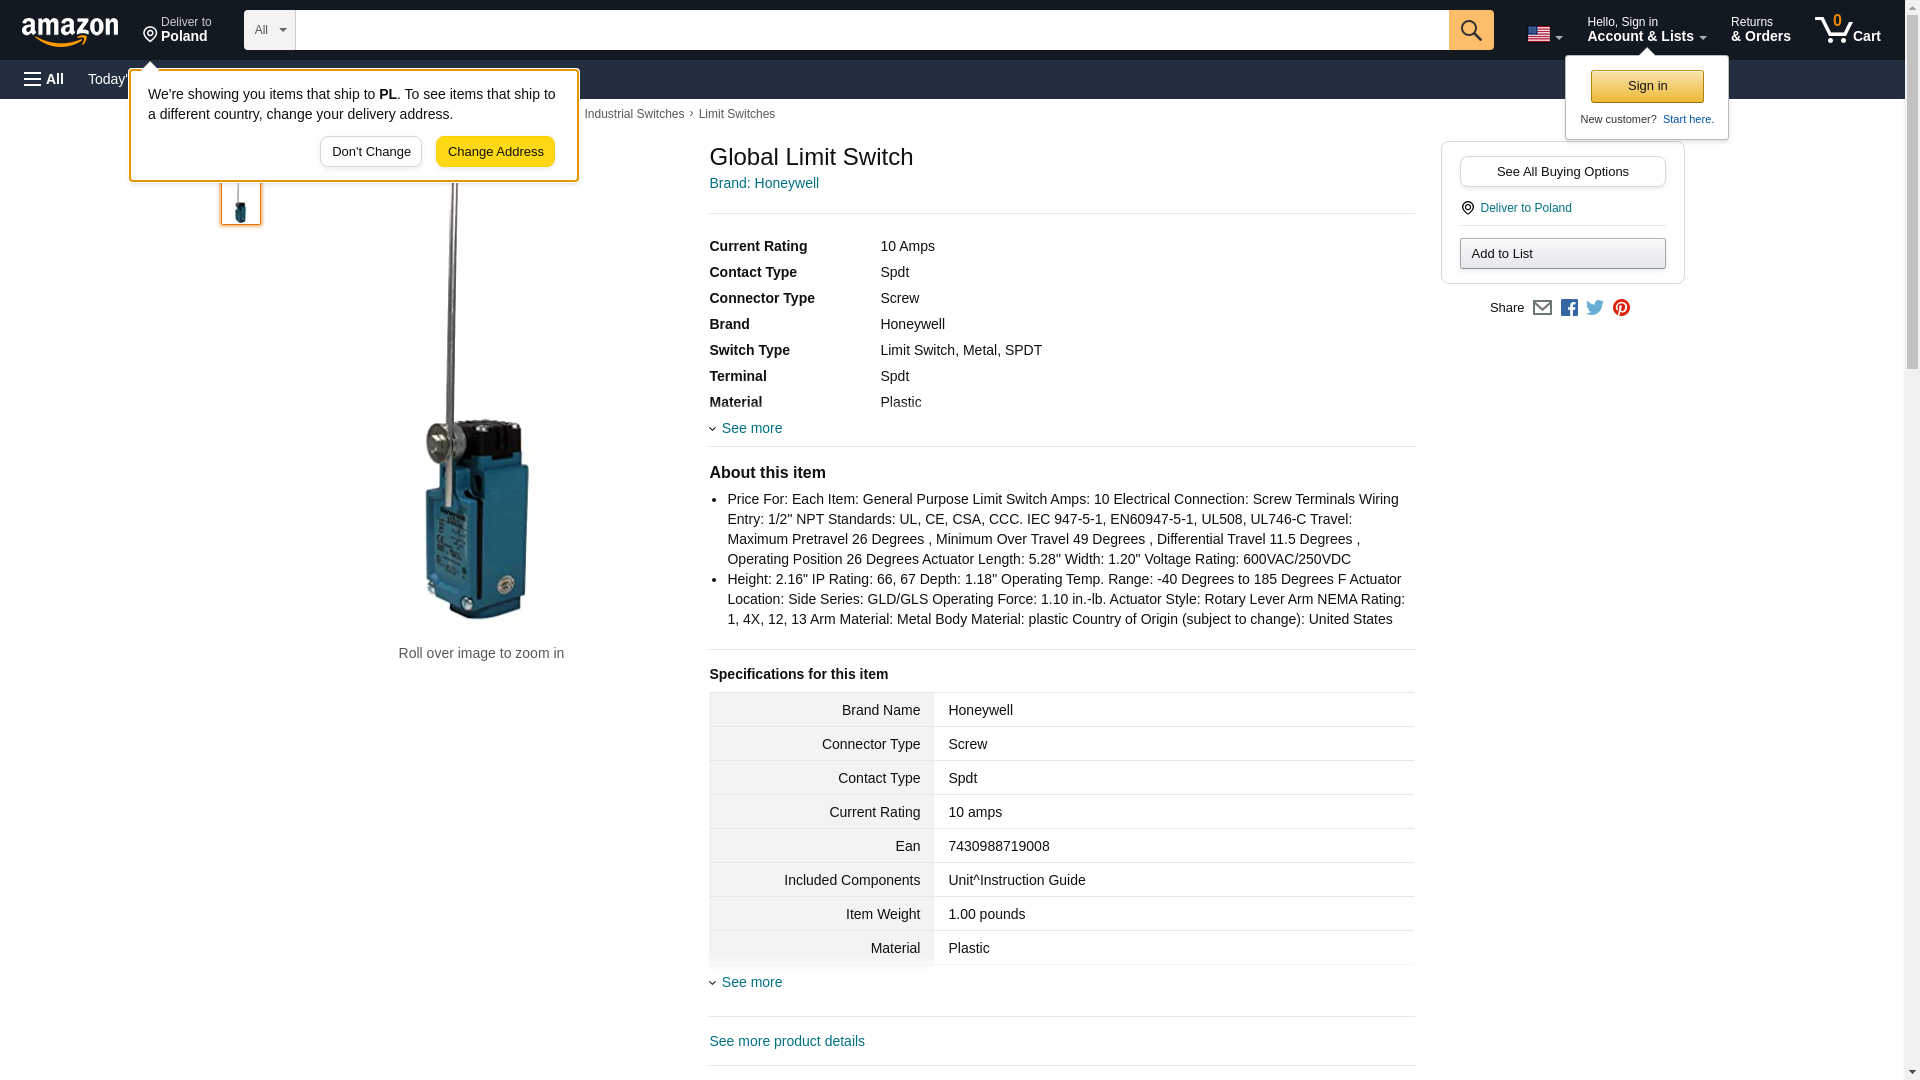Expand See more under specifications table
This screenshot has width=1920, height=1080.
[x=751, y=982]
